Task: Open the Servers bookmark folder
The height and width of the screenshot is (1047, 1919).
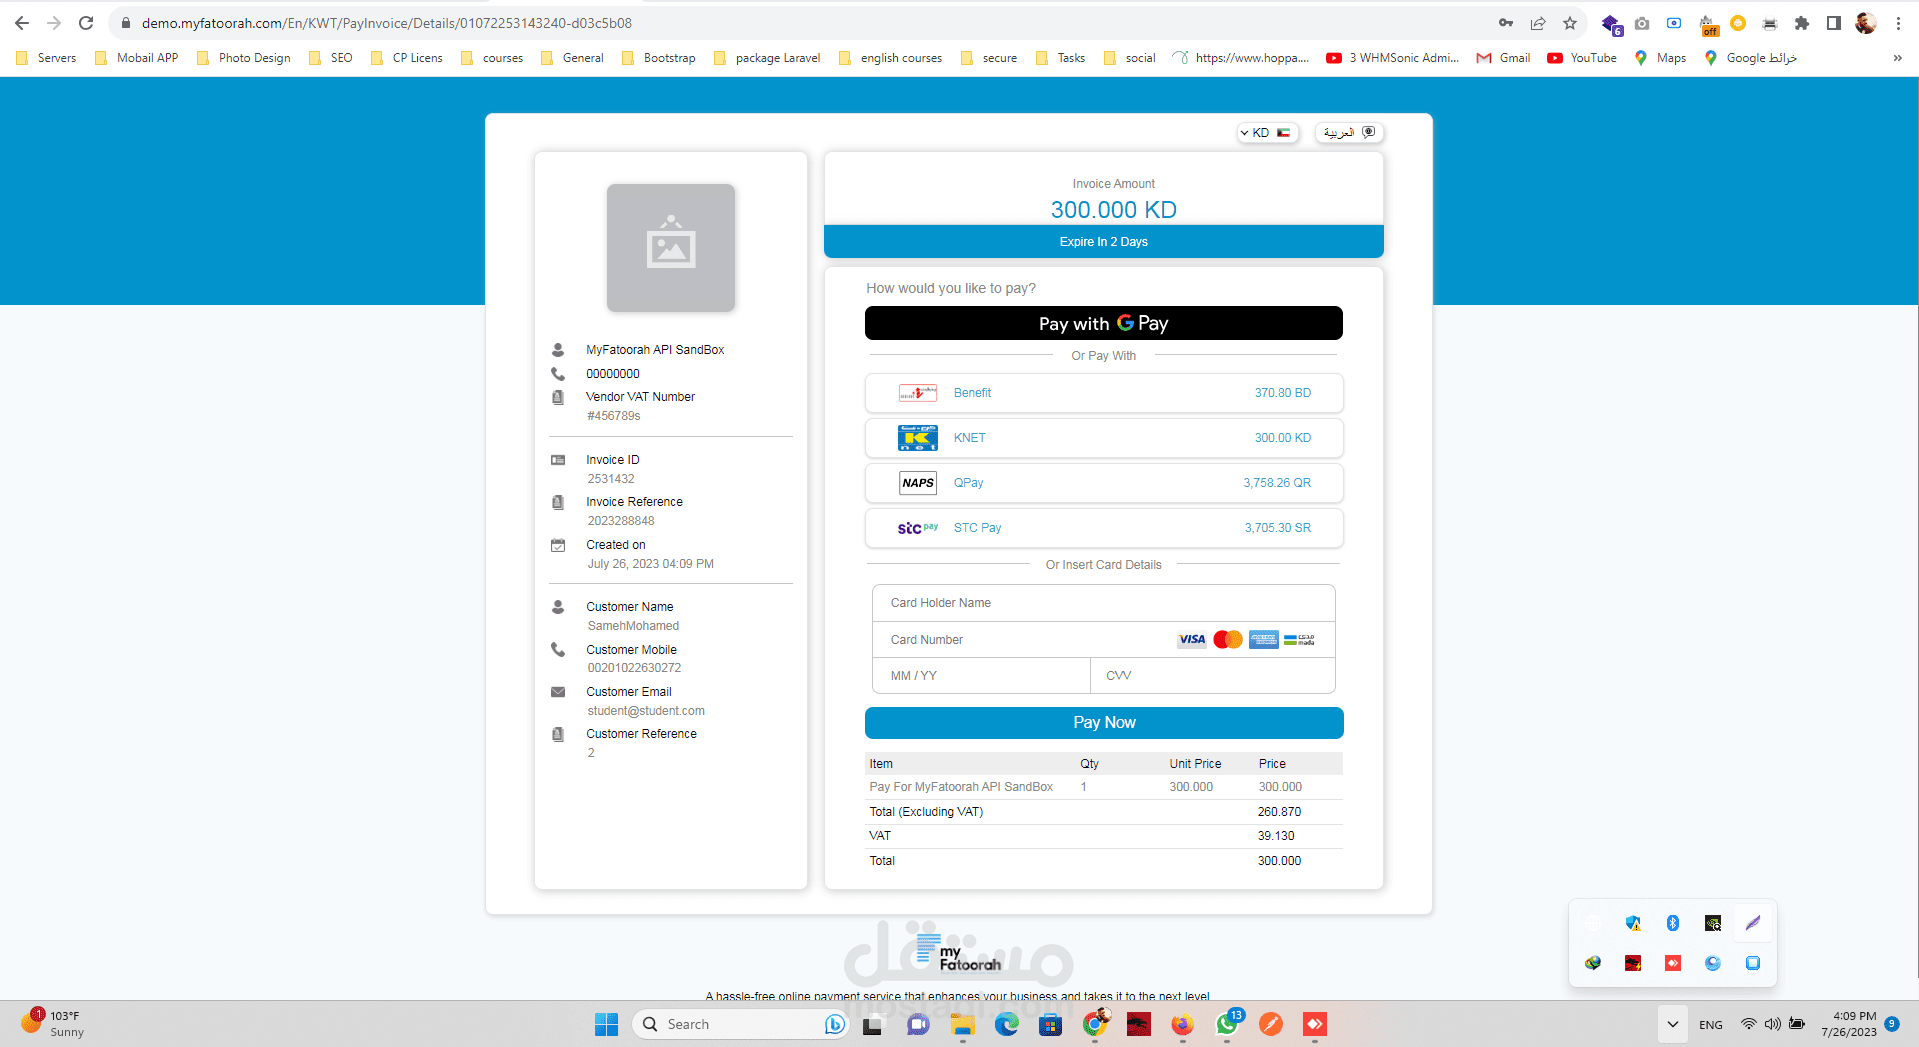Action: 46,58
